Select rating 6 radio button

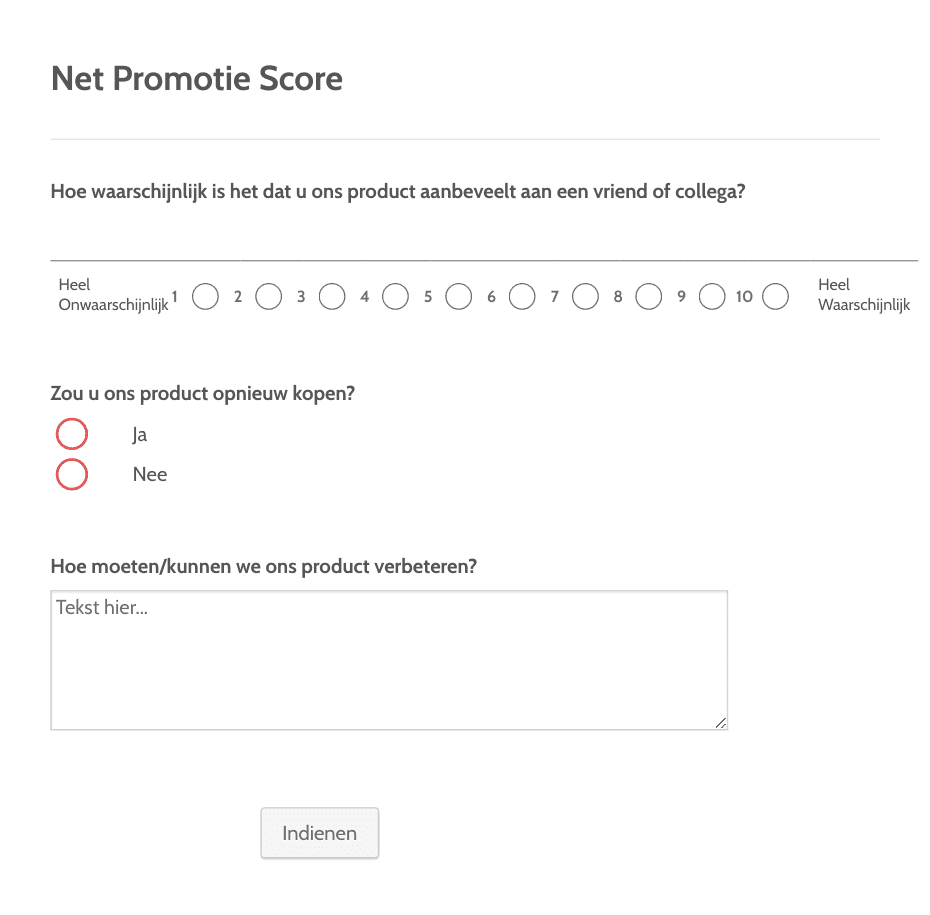pyautogui.click(x=522, y=297)
